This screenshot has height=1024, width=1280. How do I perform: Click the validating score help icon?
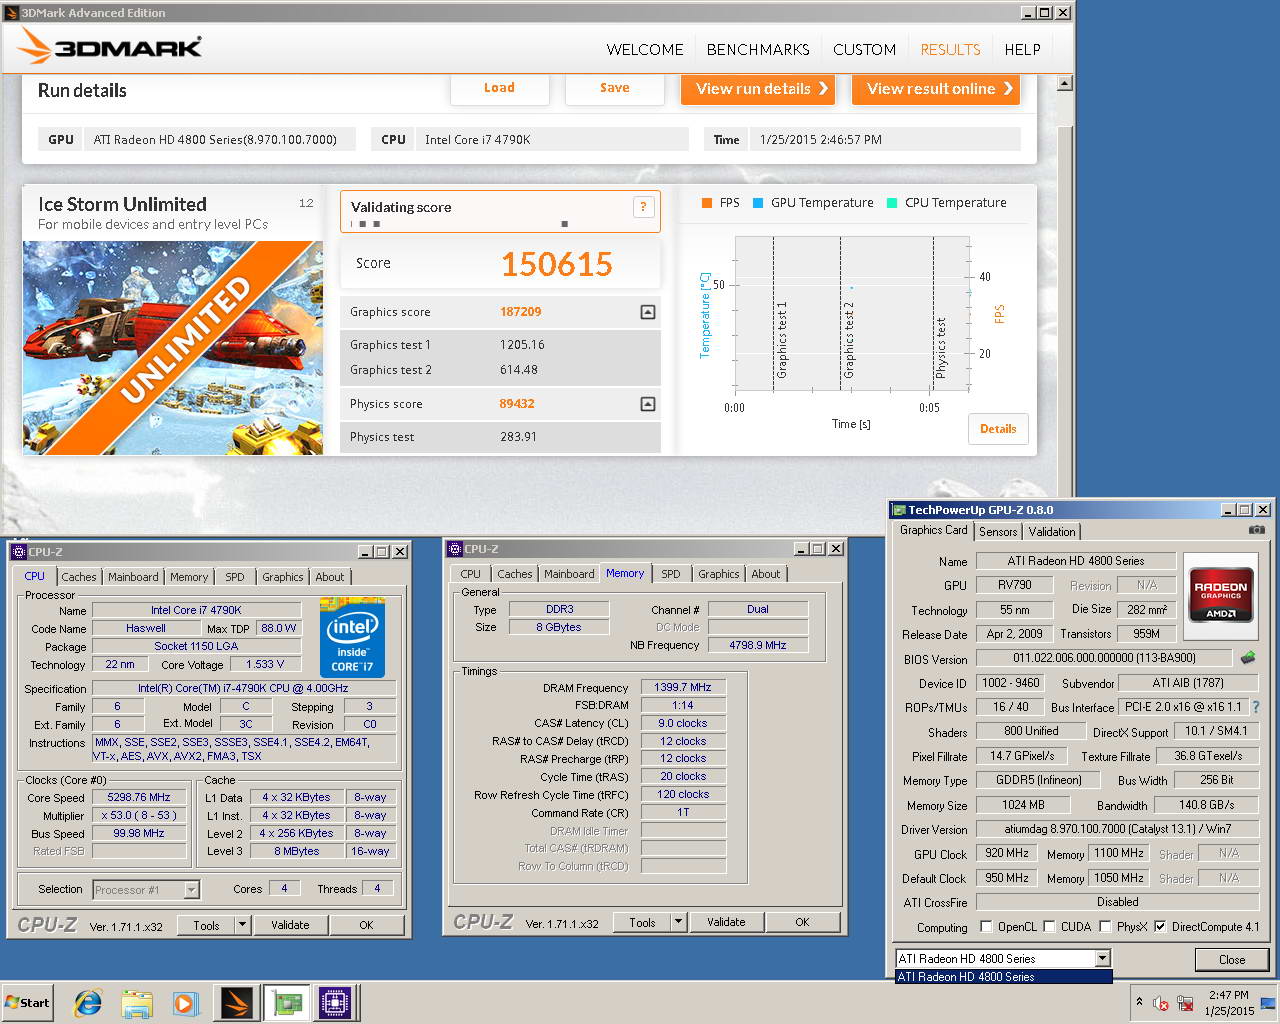[x=643, y=207]
